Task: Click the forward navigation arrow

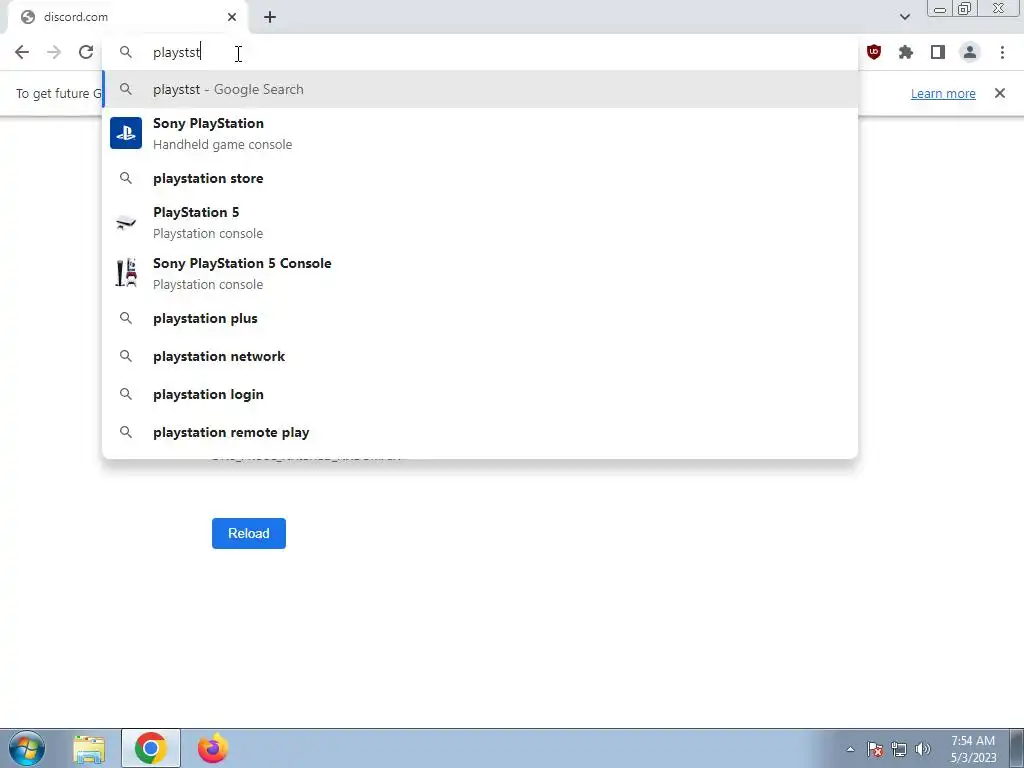Action: click(54, 52)
